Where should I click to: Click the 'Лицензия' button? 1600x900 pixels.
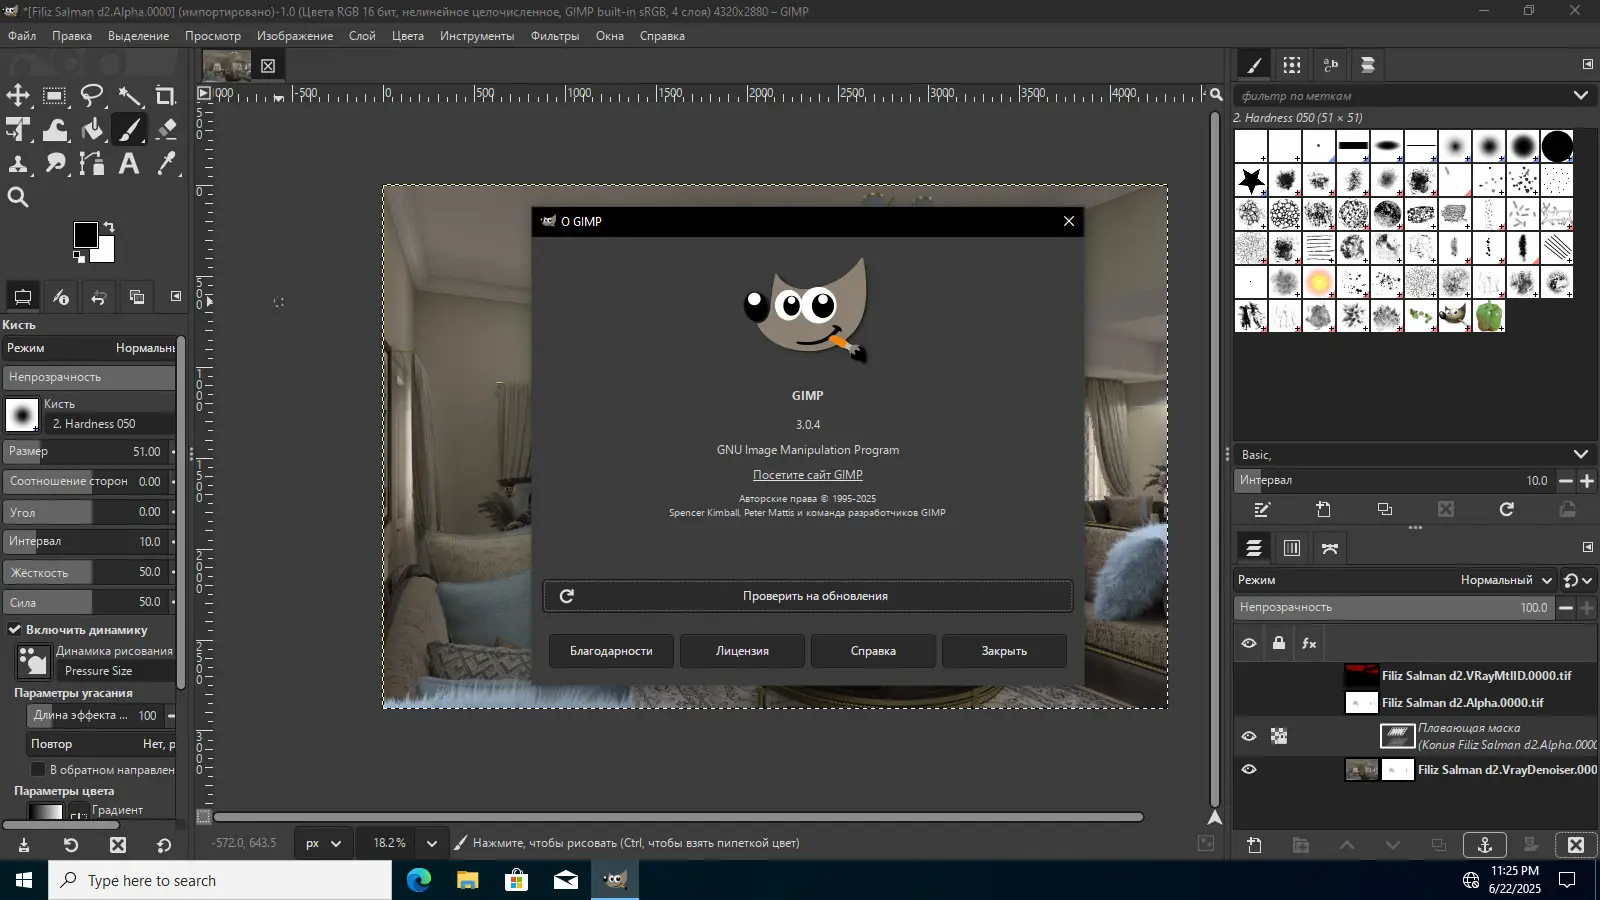click(742, 651)
